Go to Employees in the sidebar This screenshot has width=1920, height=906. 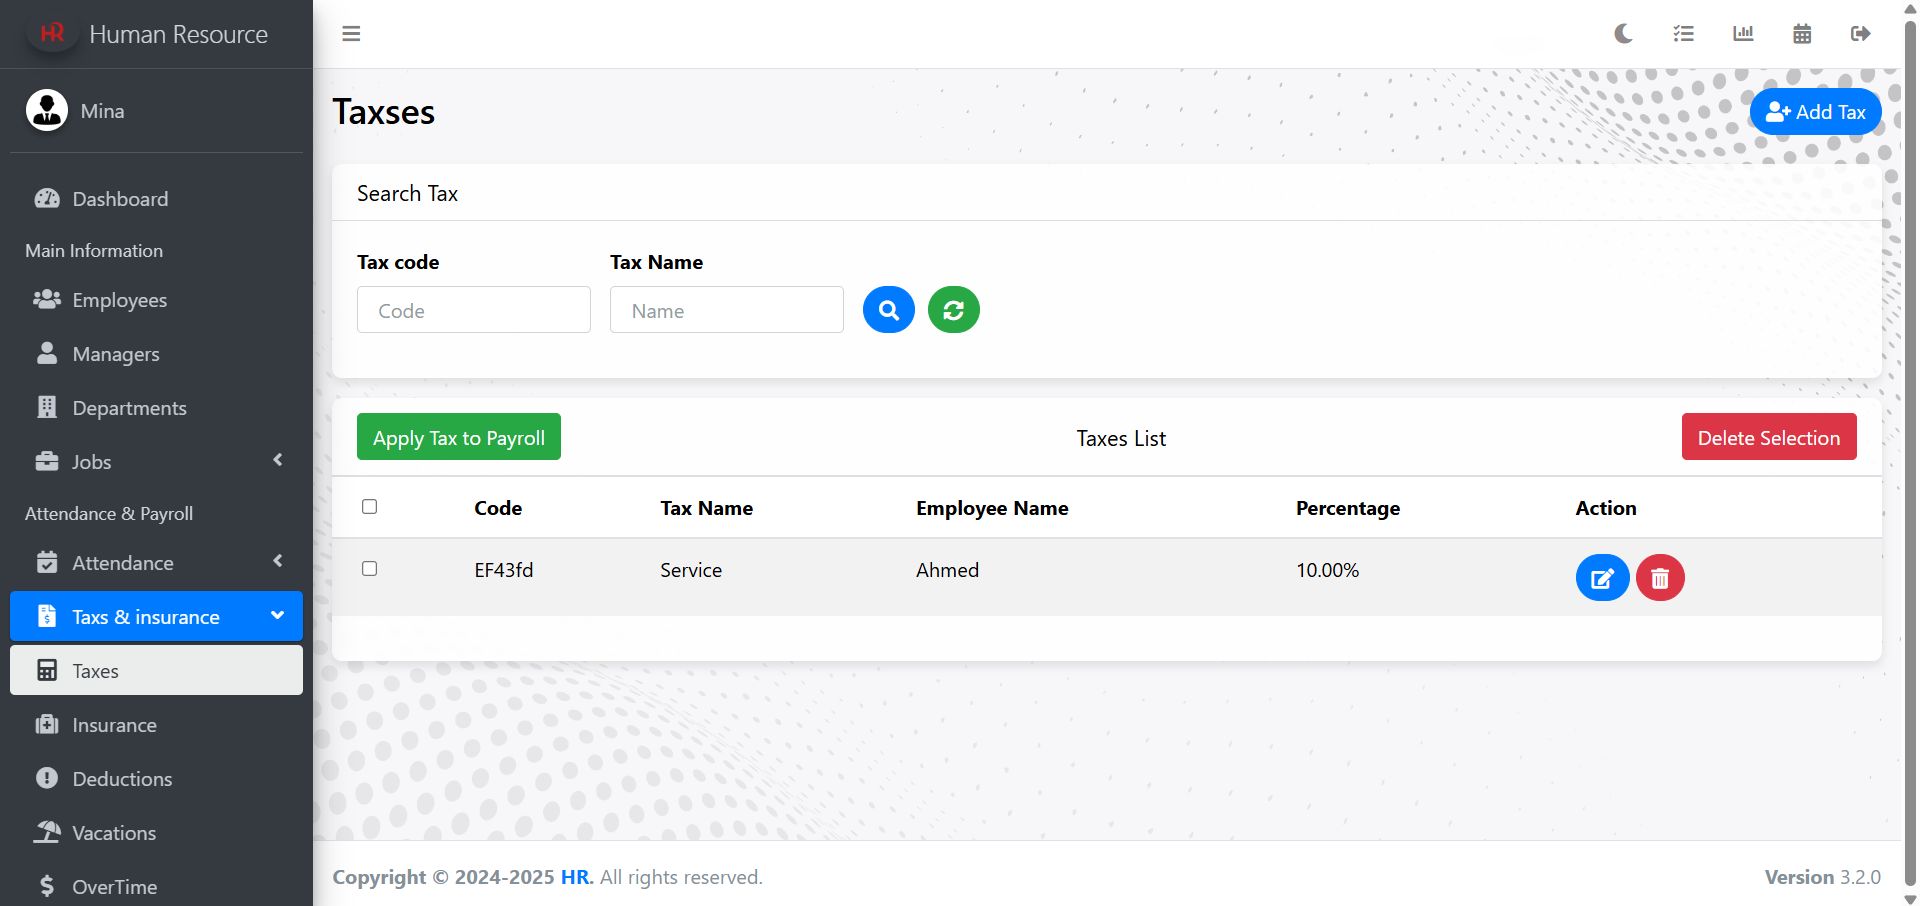click(x=156, y=300)
